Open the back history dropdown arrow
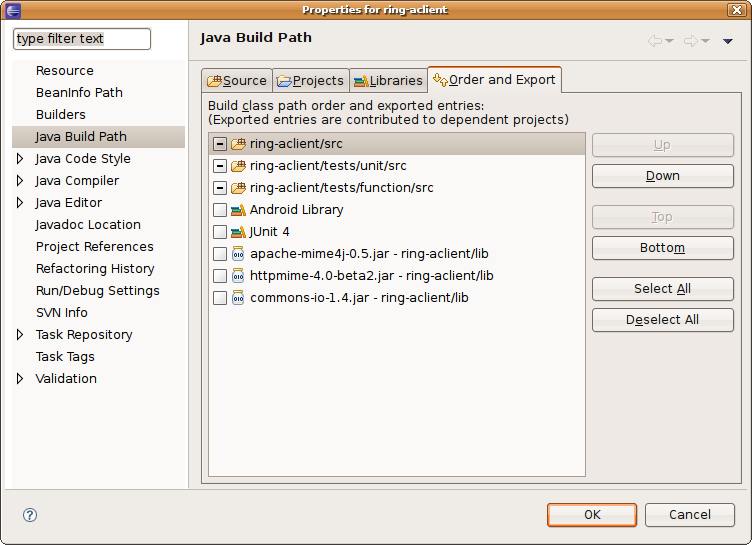752x545 pixels. coord(670,41)
